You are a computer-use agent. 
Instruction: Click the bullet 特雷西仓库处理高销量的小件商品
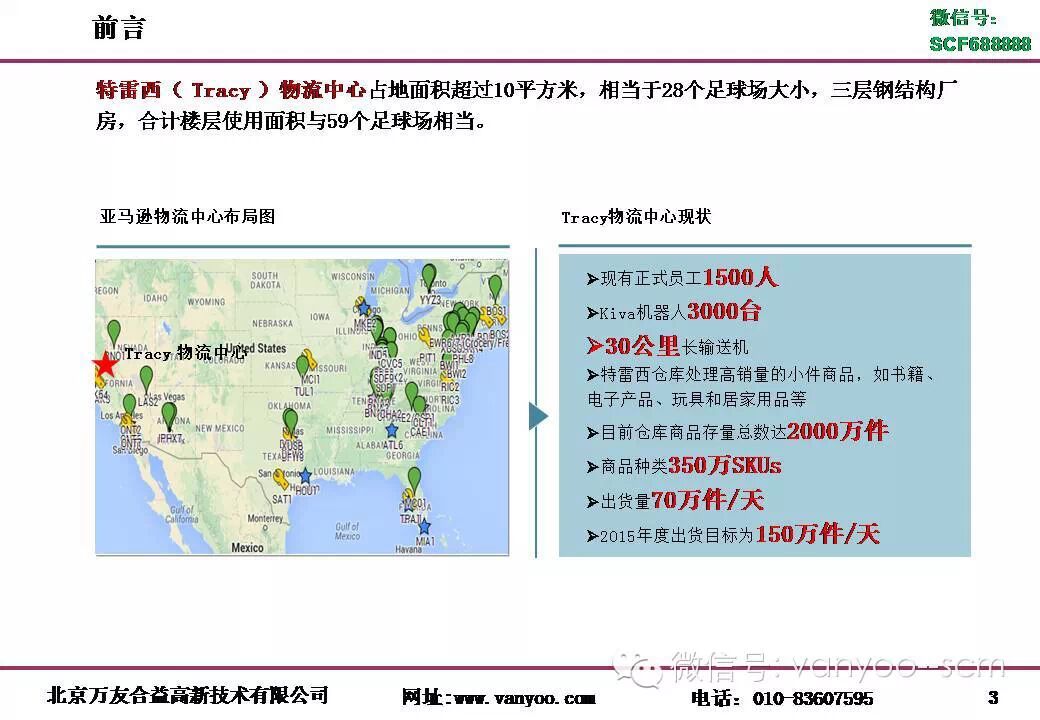point(761,387)
